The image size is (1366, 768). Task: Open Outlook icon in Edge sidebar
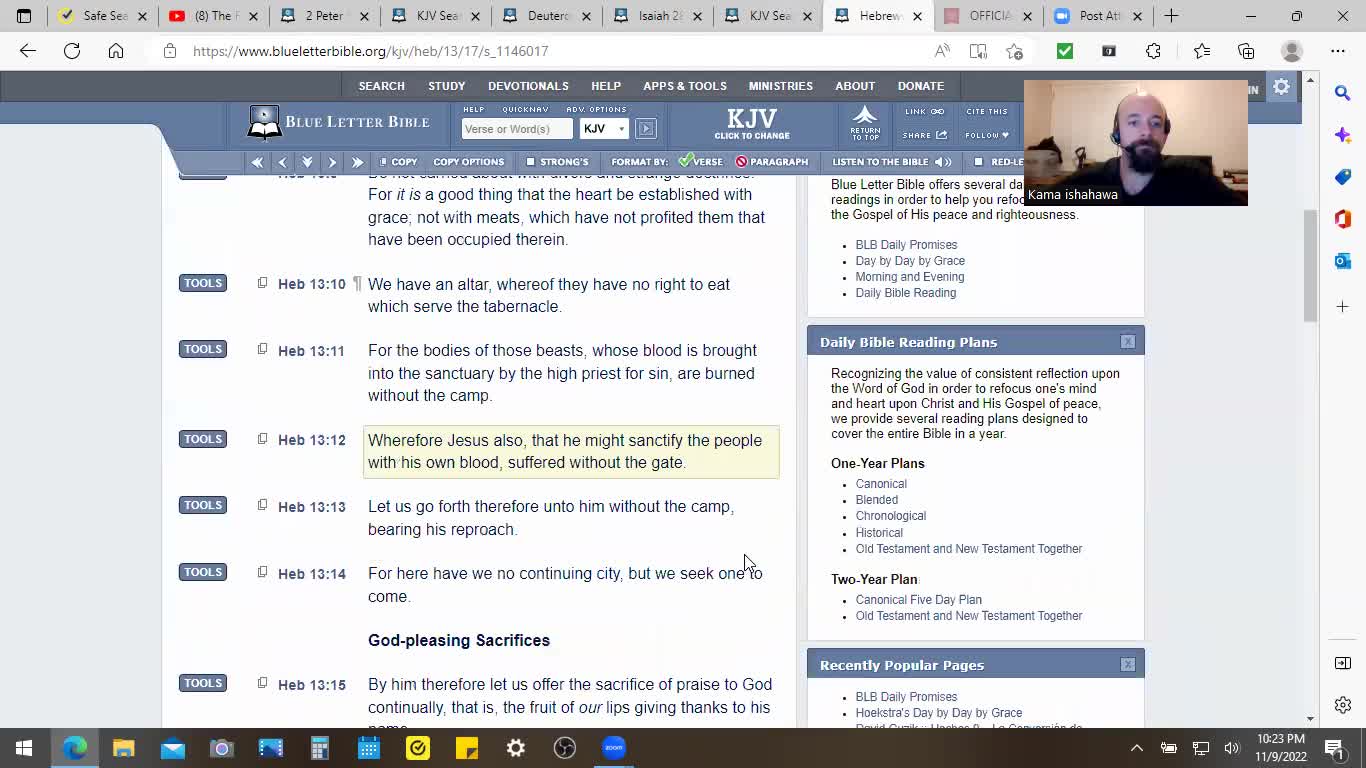click(x=1343, y=261)
